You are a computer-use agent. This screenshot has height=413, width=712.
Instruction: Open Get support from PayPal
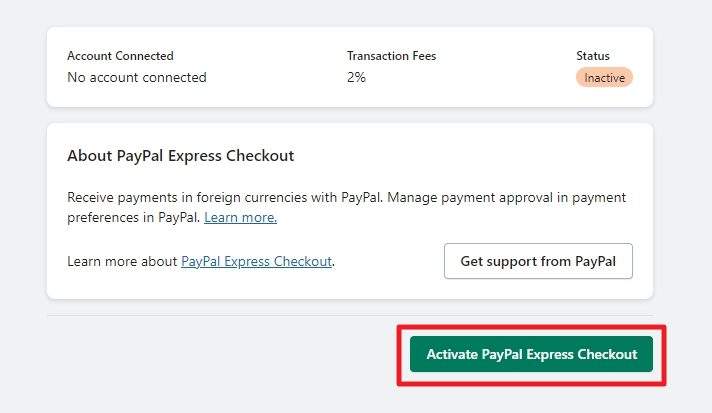pos(538,261)
